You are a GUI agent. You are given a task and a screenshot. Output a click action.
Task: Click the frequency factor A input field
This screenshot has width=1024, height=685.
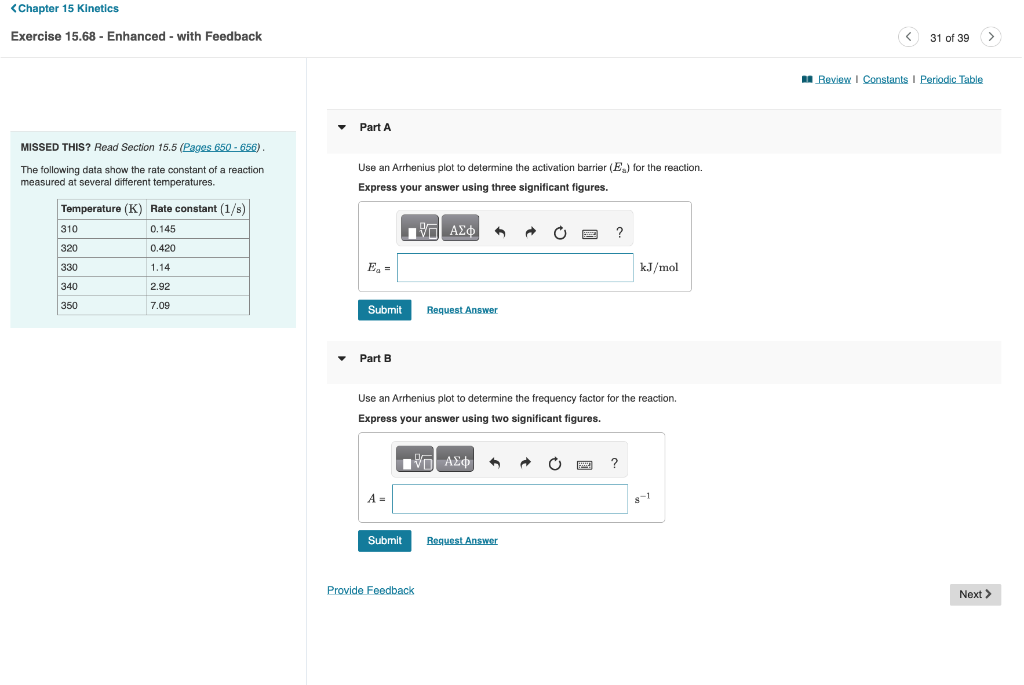point(510,499)
